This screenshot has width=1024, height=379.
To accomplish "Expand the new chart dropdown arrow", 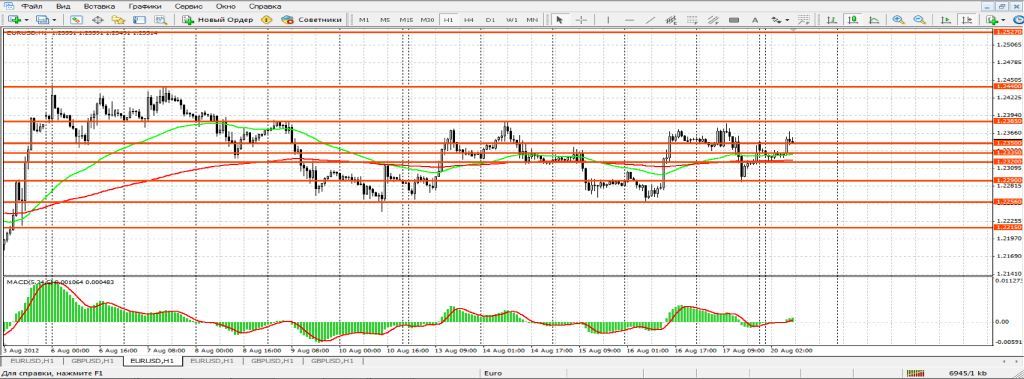I will click(x=25, y=20).
